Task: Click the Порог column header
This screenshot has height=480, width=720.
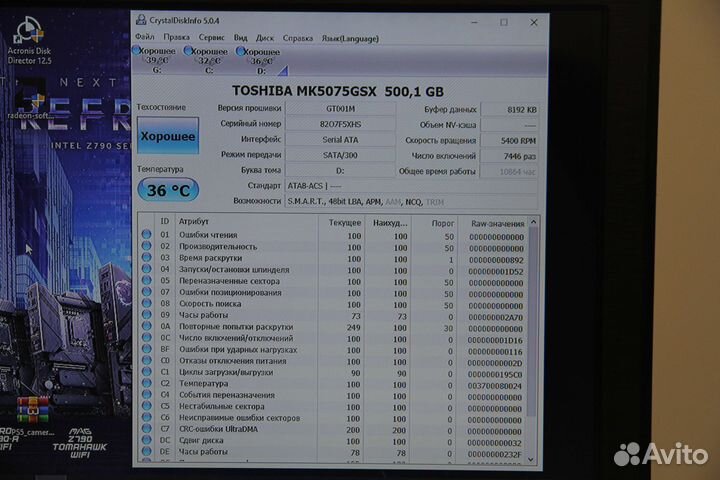Action: (x=434, y=223)
